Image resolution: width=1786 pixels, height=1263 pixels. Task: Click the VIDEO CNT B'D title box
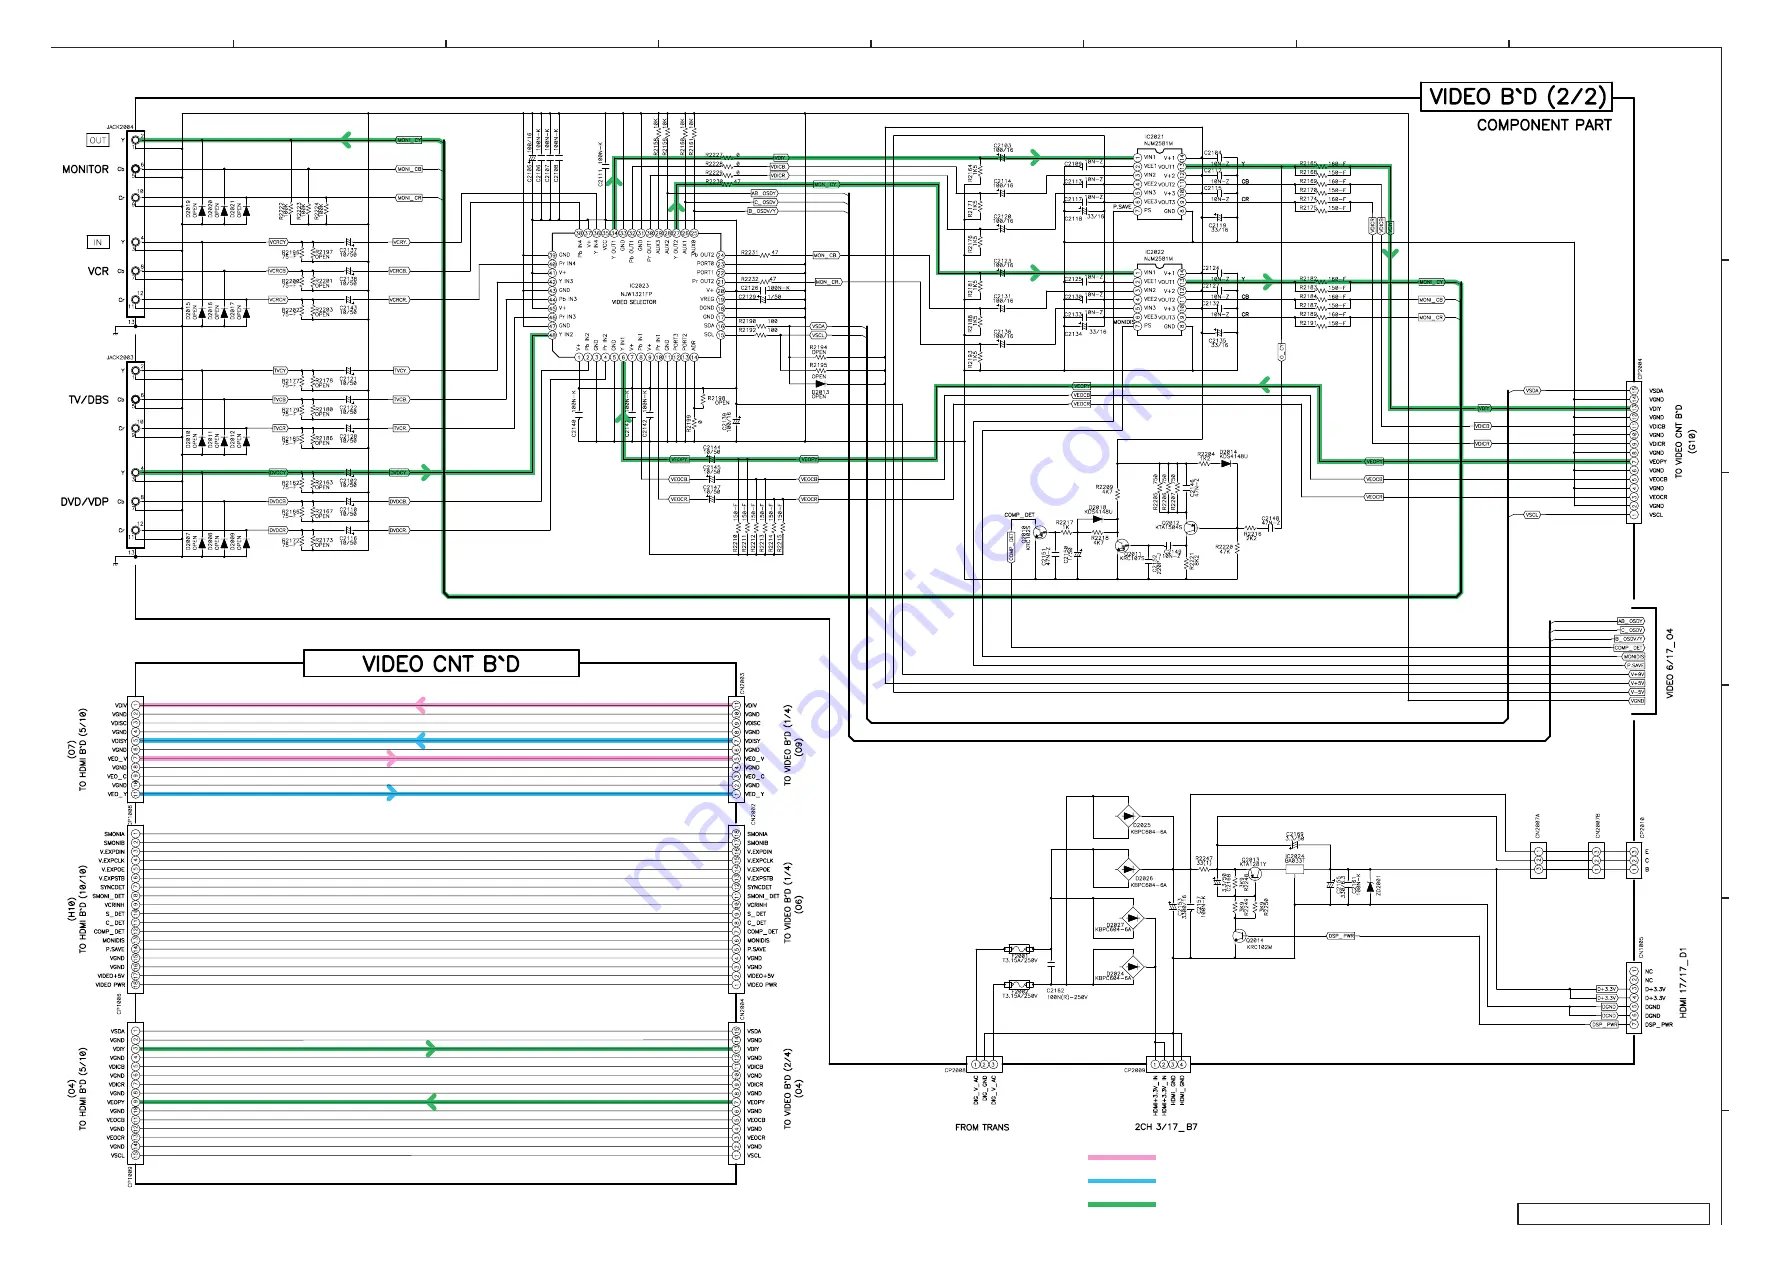point(441,664)
